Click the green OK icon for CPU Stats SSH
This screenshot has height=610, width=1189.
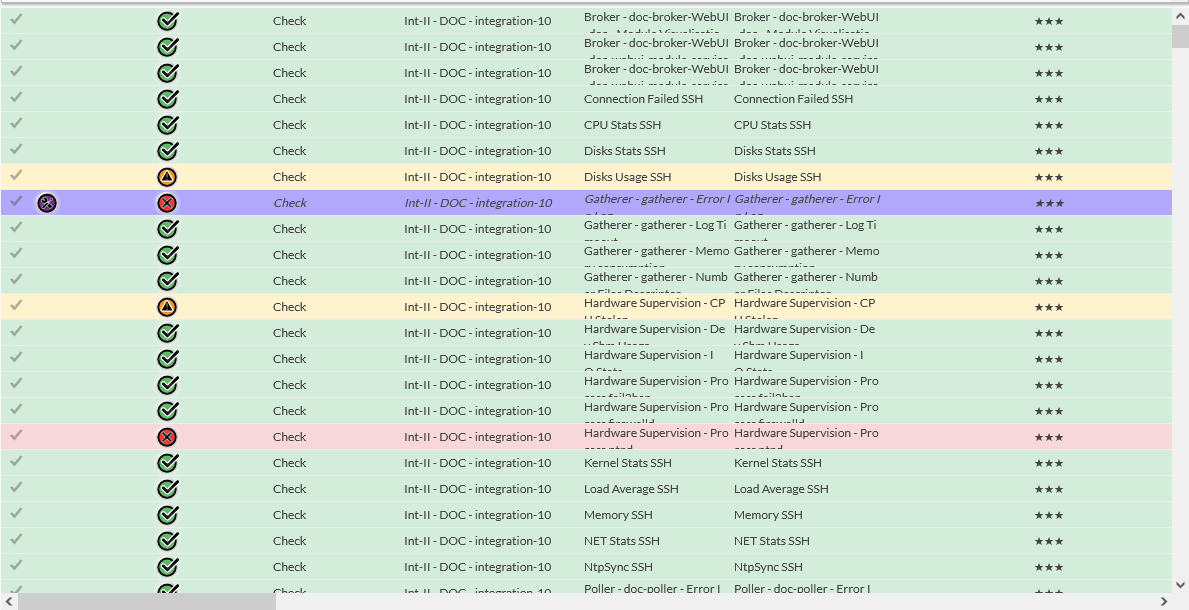click(x=168, y=125)
